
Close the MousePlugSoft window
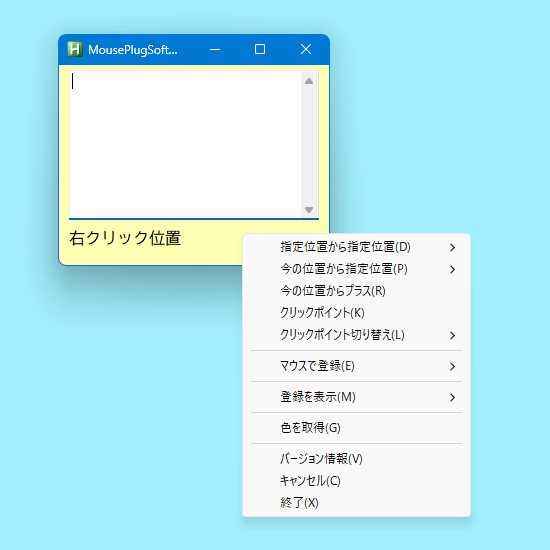pyautogui.click(x=306, y=49)
